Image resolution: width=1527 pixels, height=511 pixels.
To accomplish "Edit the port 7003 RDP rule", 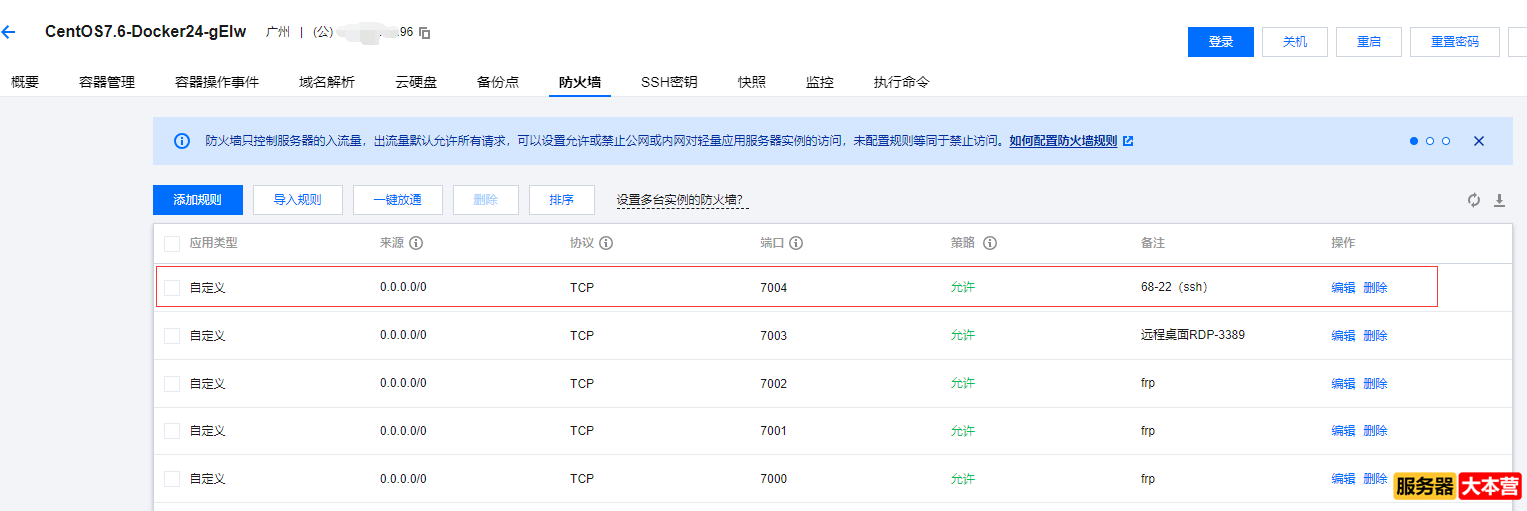I will pos(1343,336).
